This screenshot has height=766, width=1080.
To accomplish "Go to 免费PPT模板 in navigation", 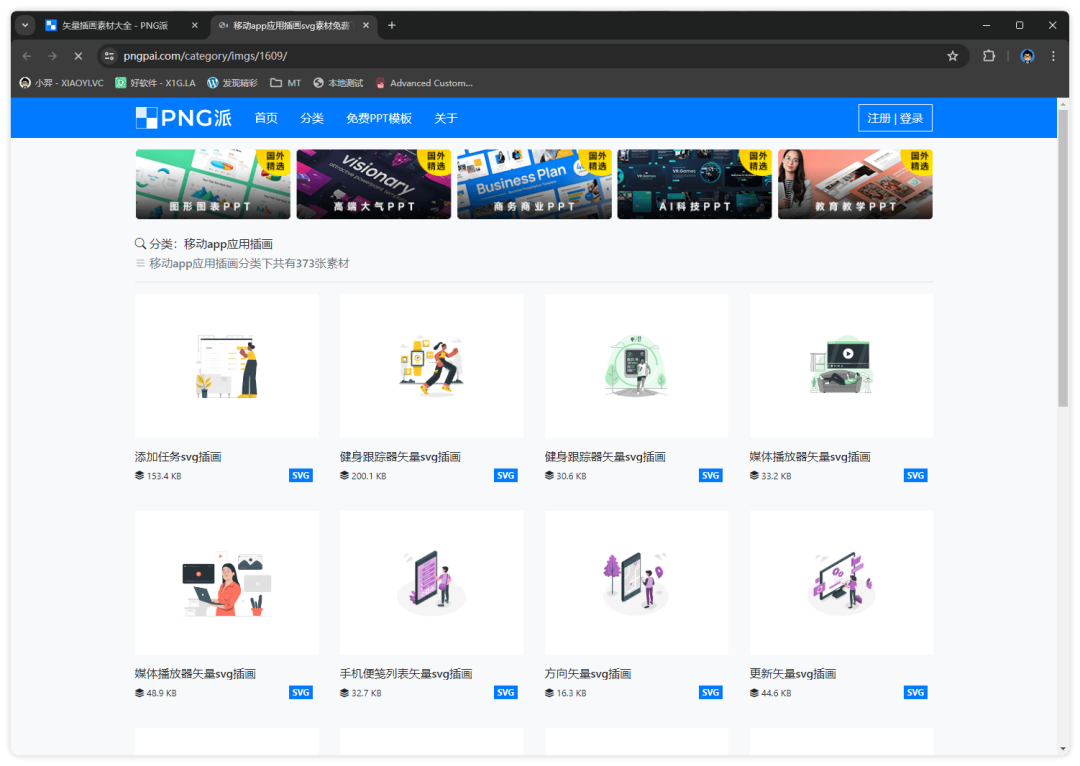I will click(x=379, y=118).
